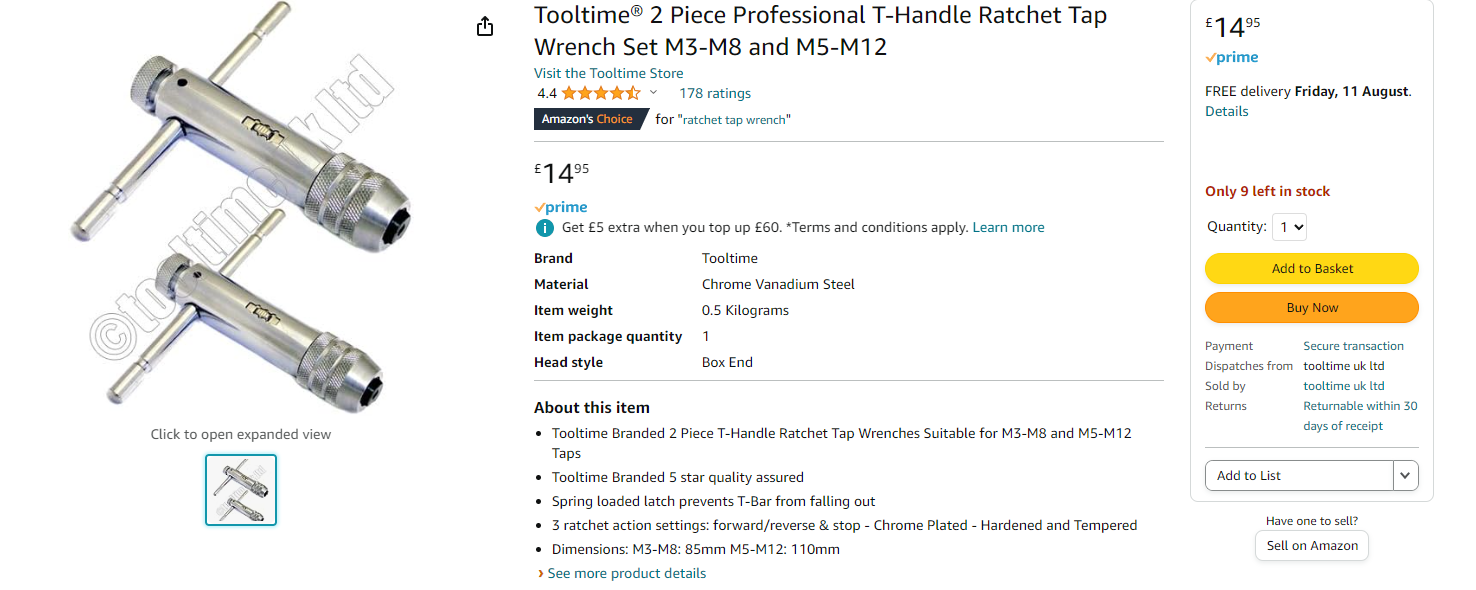Open the 178 ratings link
The width and height of the screenshot is (1476, 590).
click(x=715, y=93)
